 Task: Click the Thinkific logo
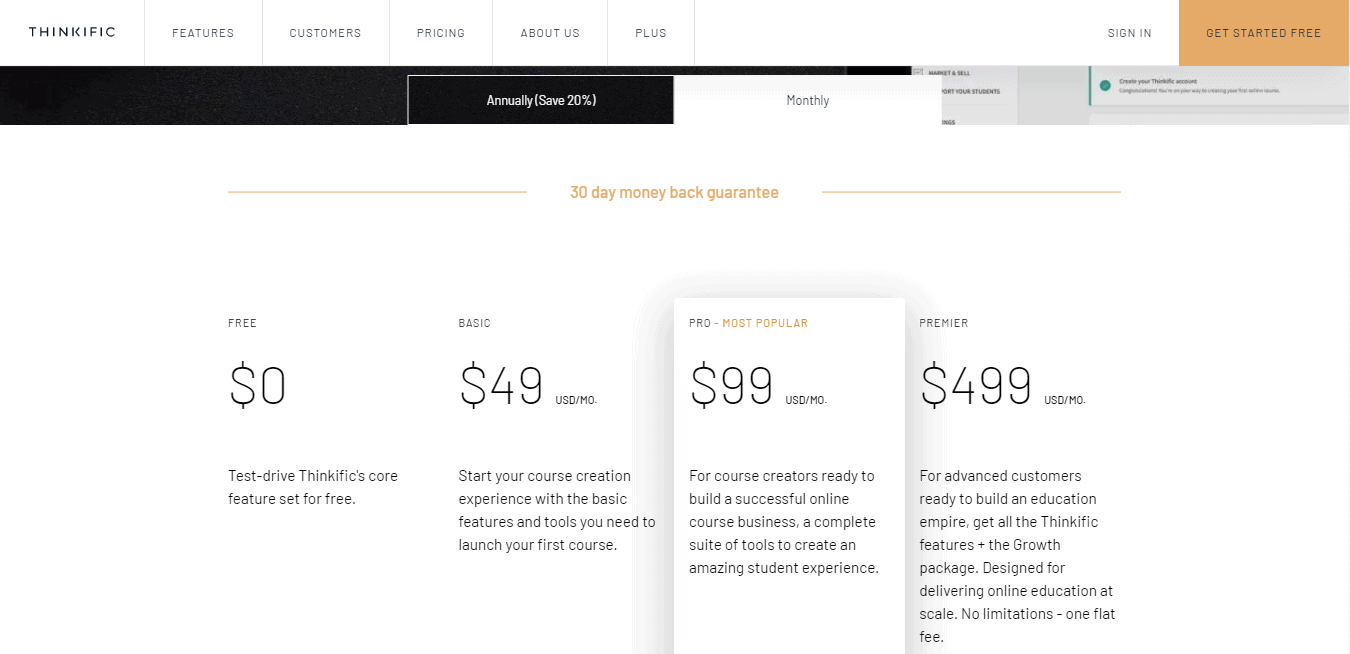(x=72, y=33)
